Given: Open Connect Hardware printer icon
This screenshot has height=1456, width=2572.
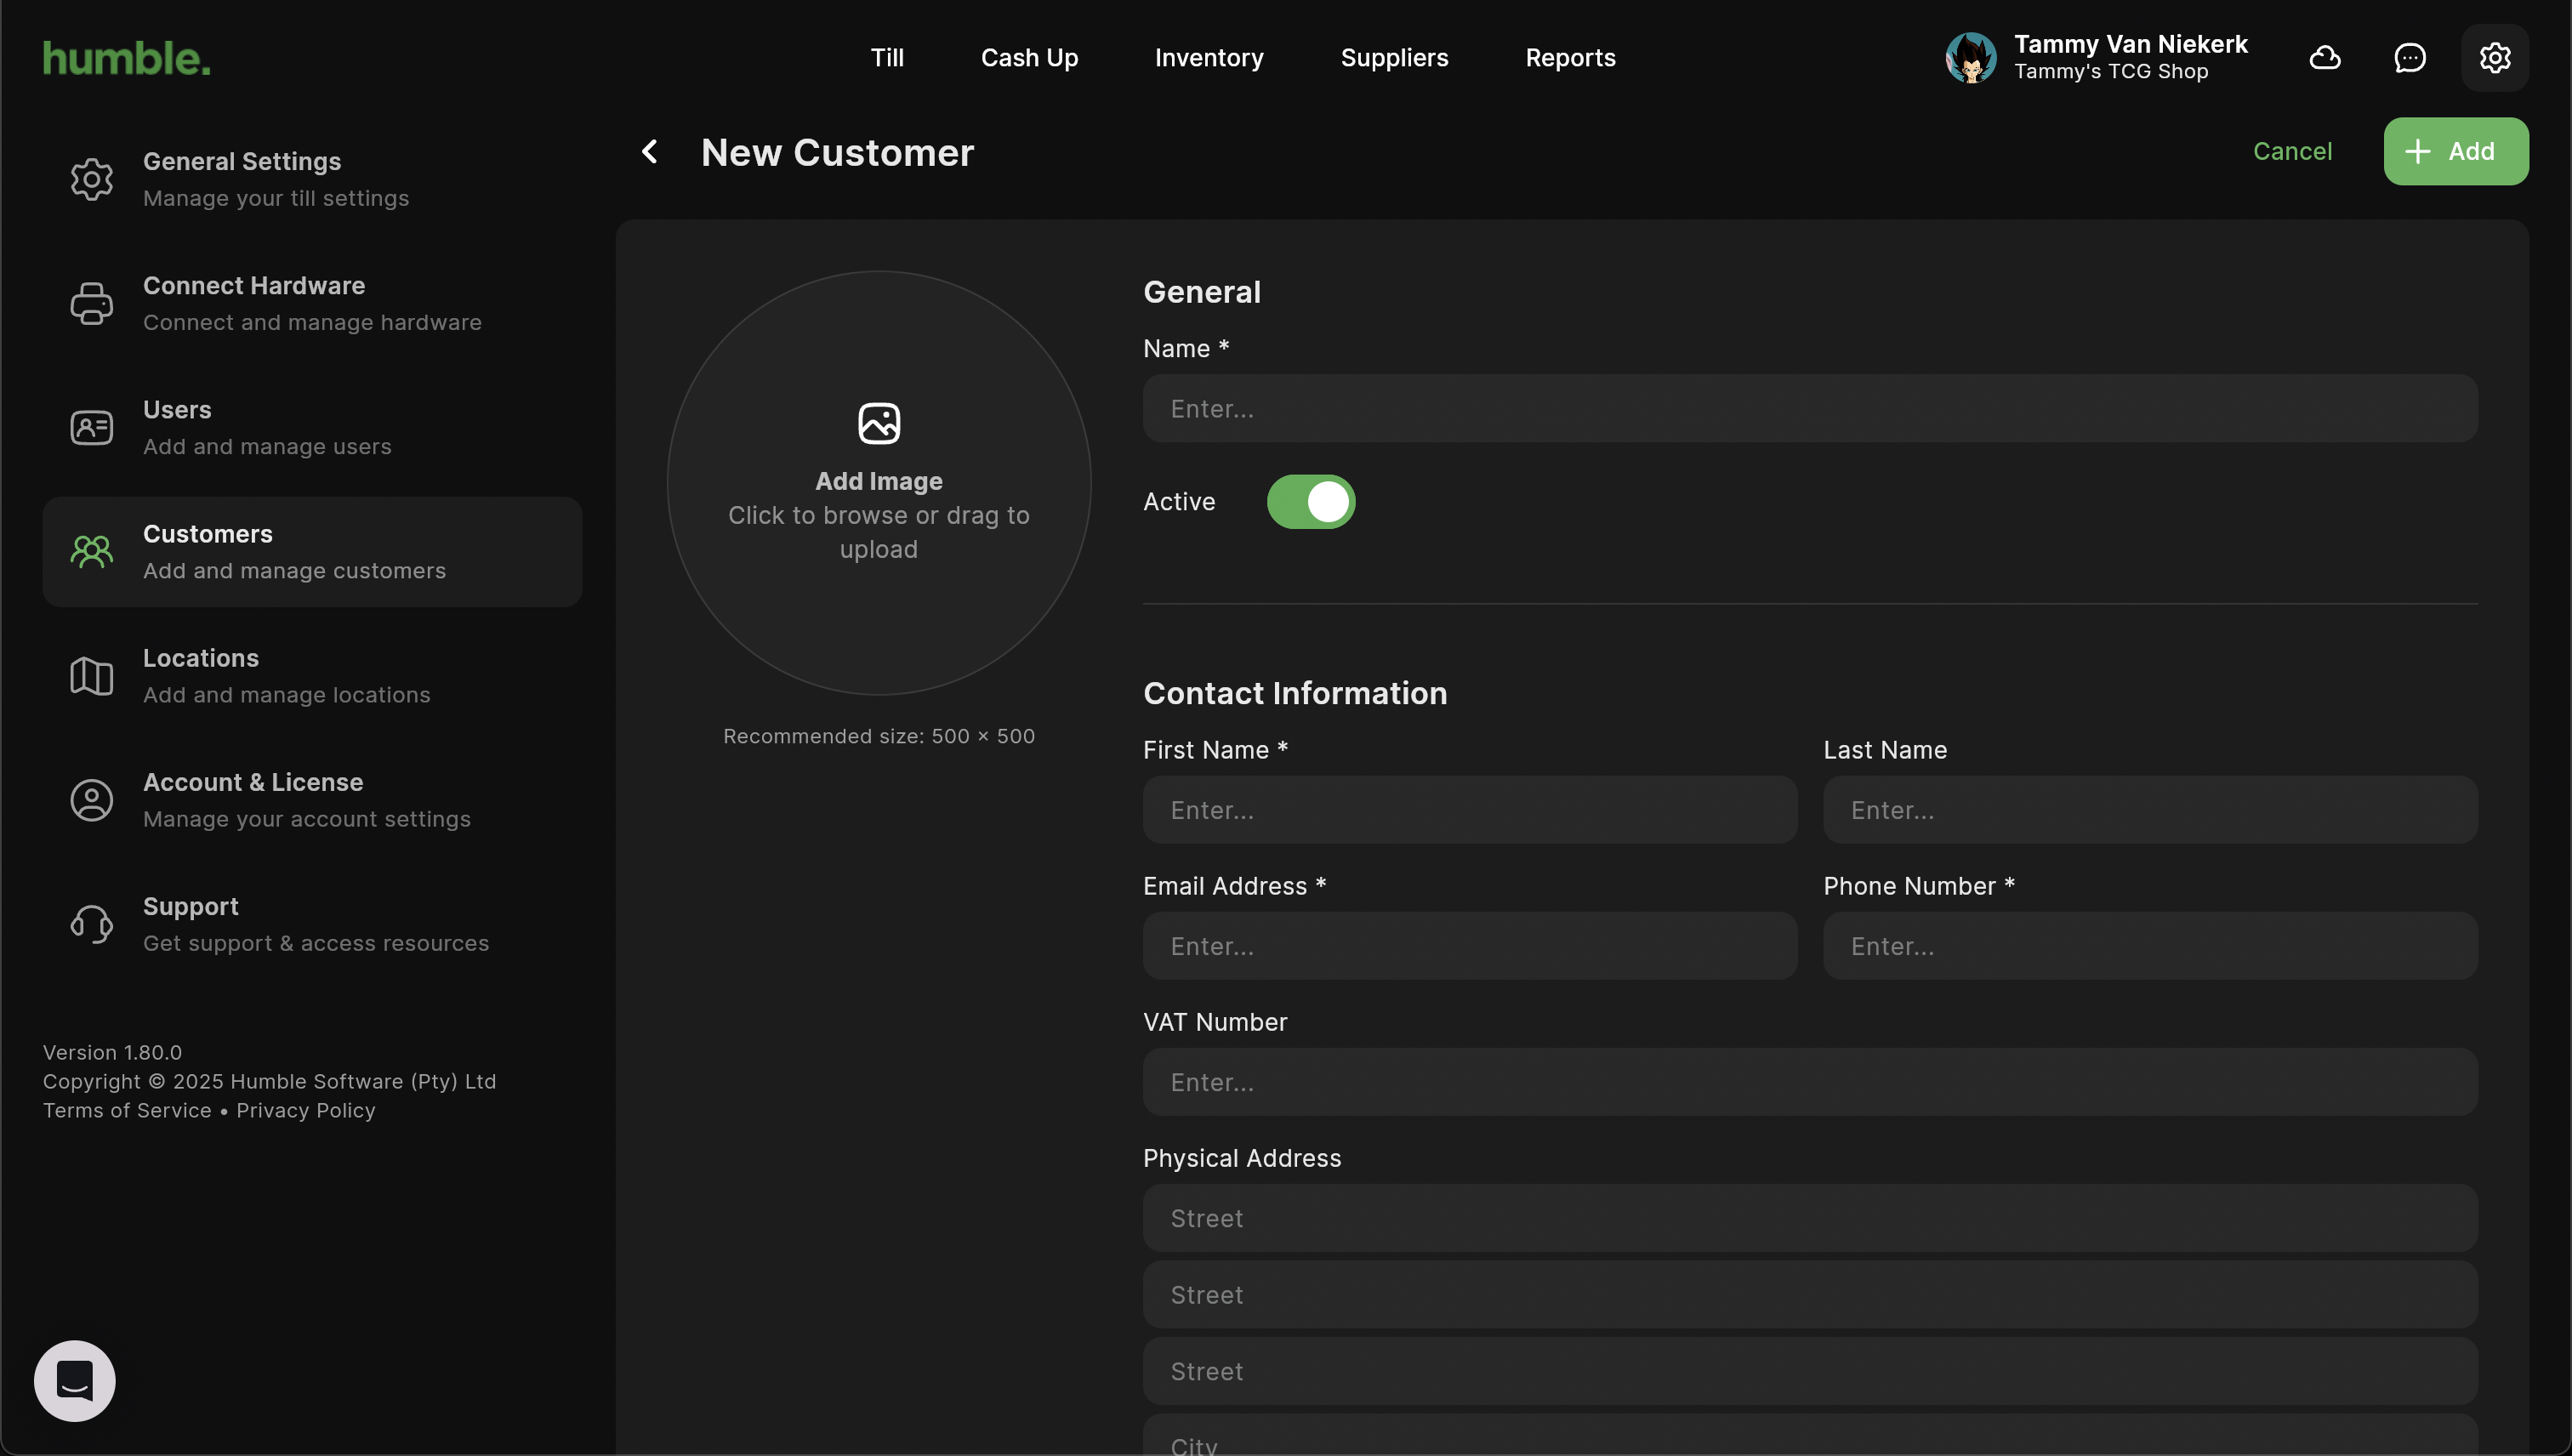Looking at the screenshot, I should (x=91, y=303).
